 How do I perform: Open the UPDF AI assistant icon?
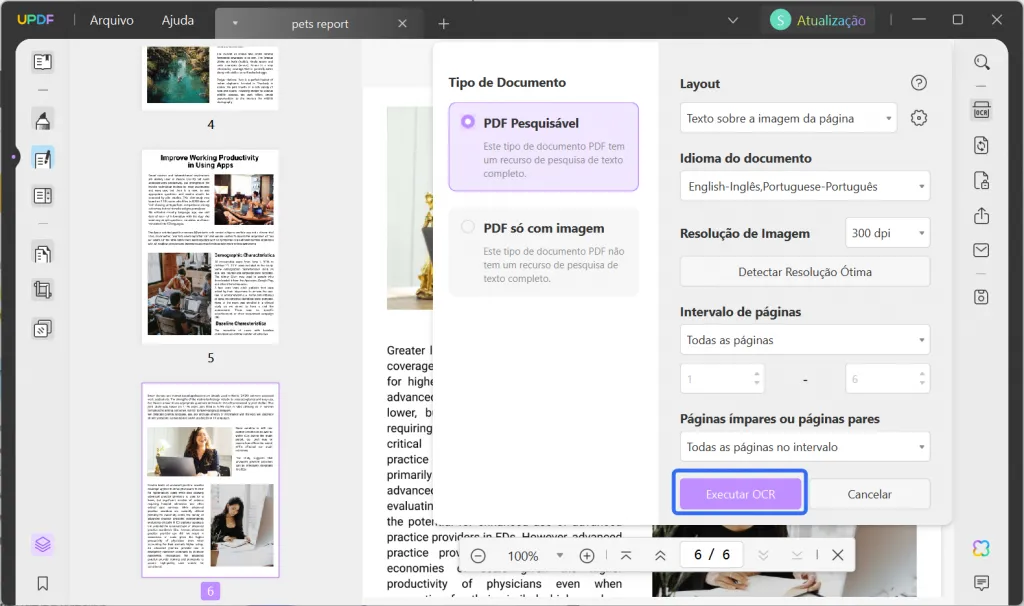tap(982, 548)
